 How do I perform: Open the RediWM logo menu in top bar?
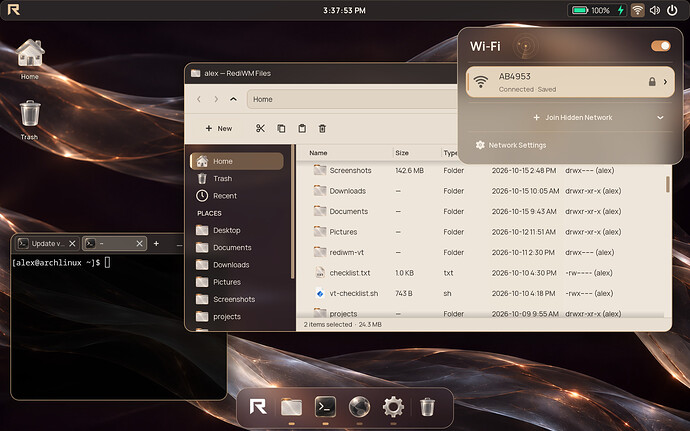[14, 10]
